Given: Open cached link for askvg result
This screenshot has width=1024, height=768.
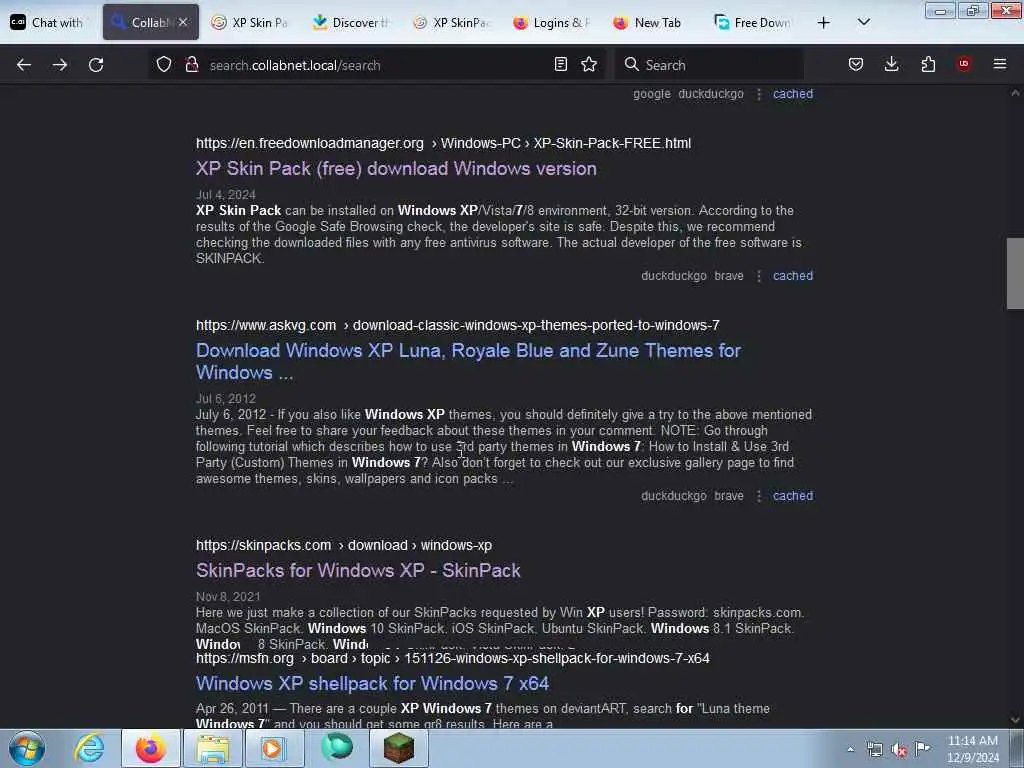Looking at the screenshot, I should (793, 496).
